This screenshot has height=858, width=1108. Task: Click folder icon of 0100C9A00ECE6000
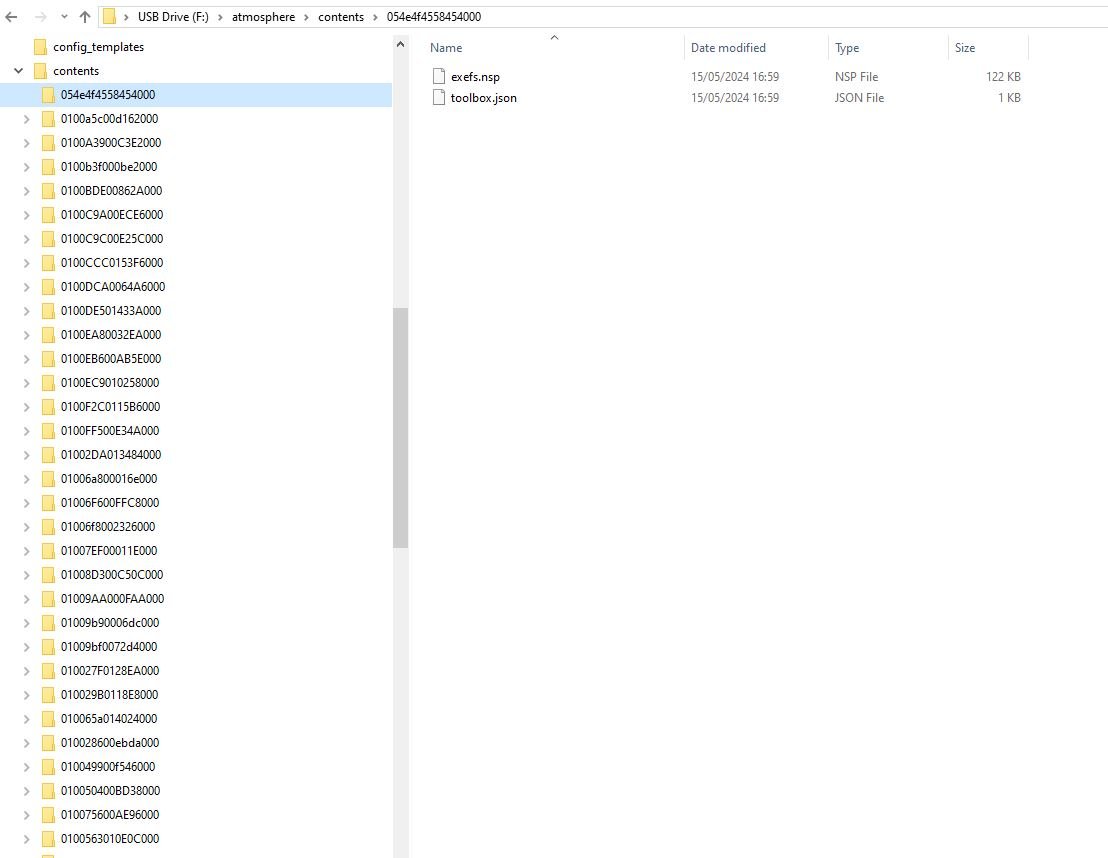[48, 215]
